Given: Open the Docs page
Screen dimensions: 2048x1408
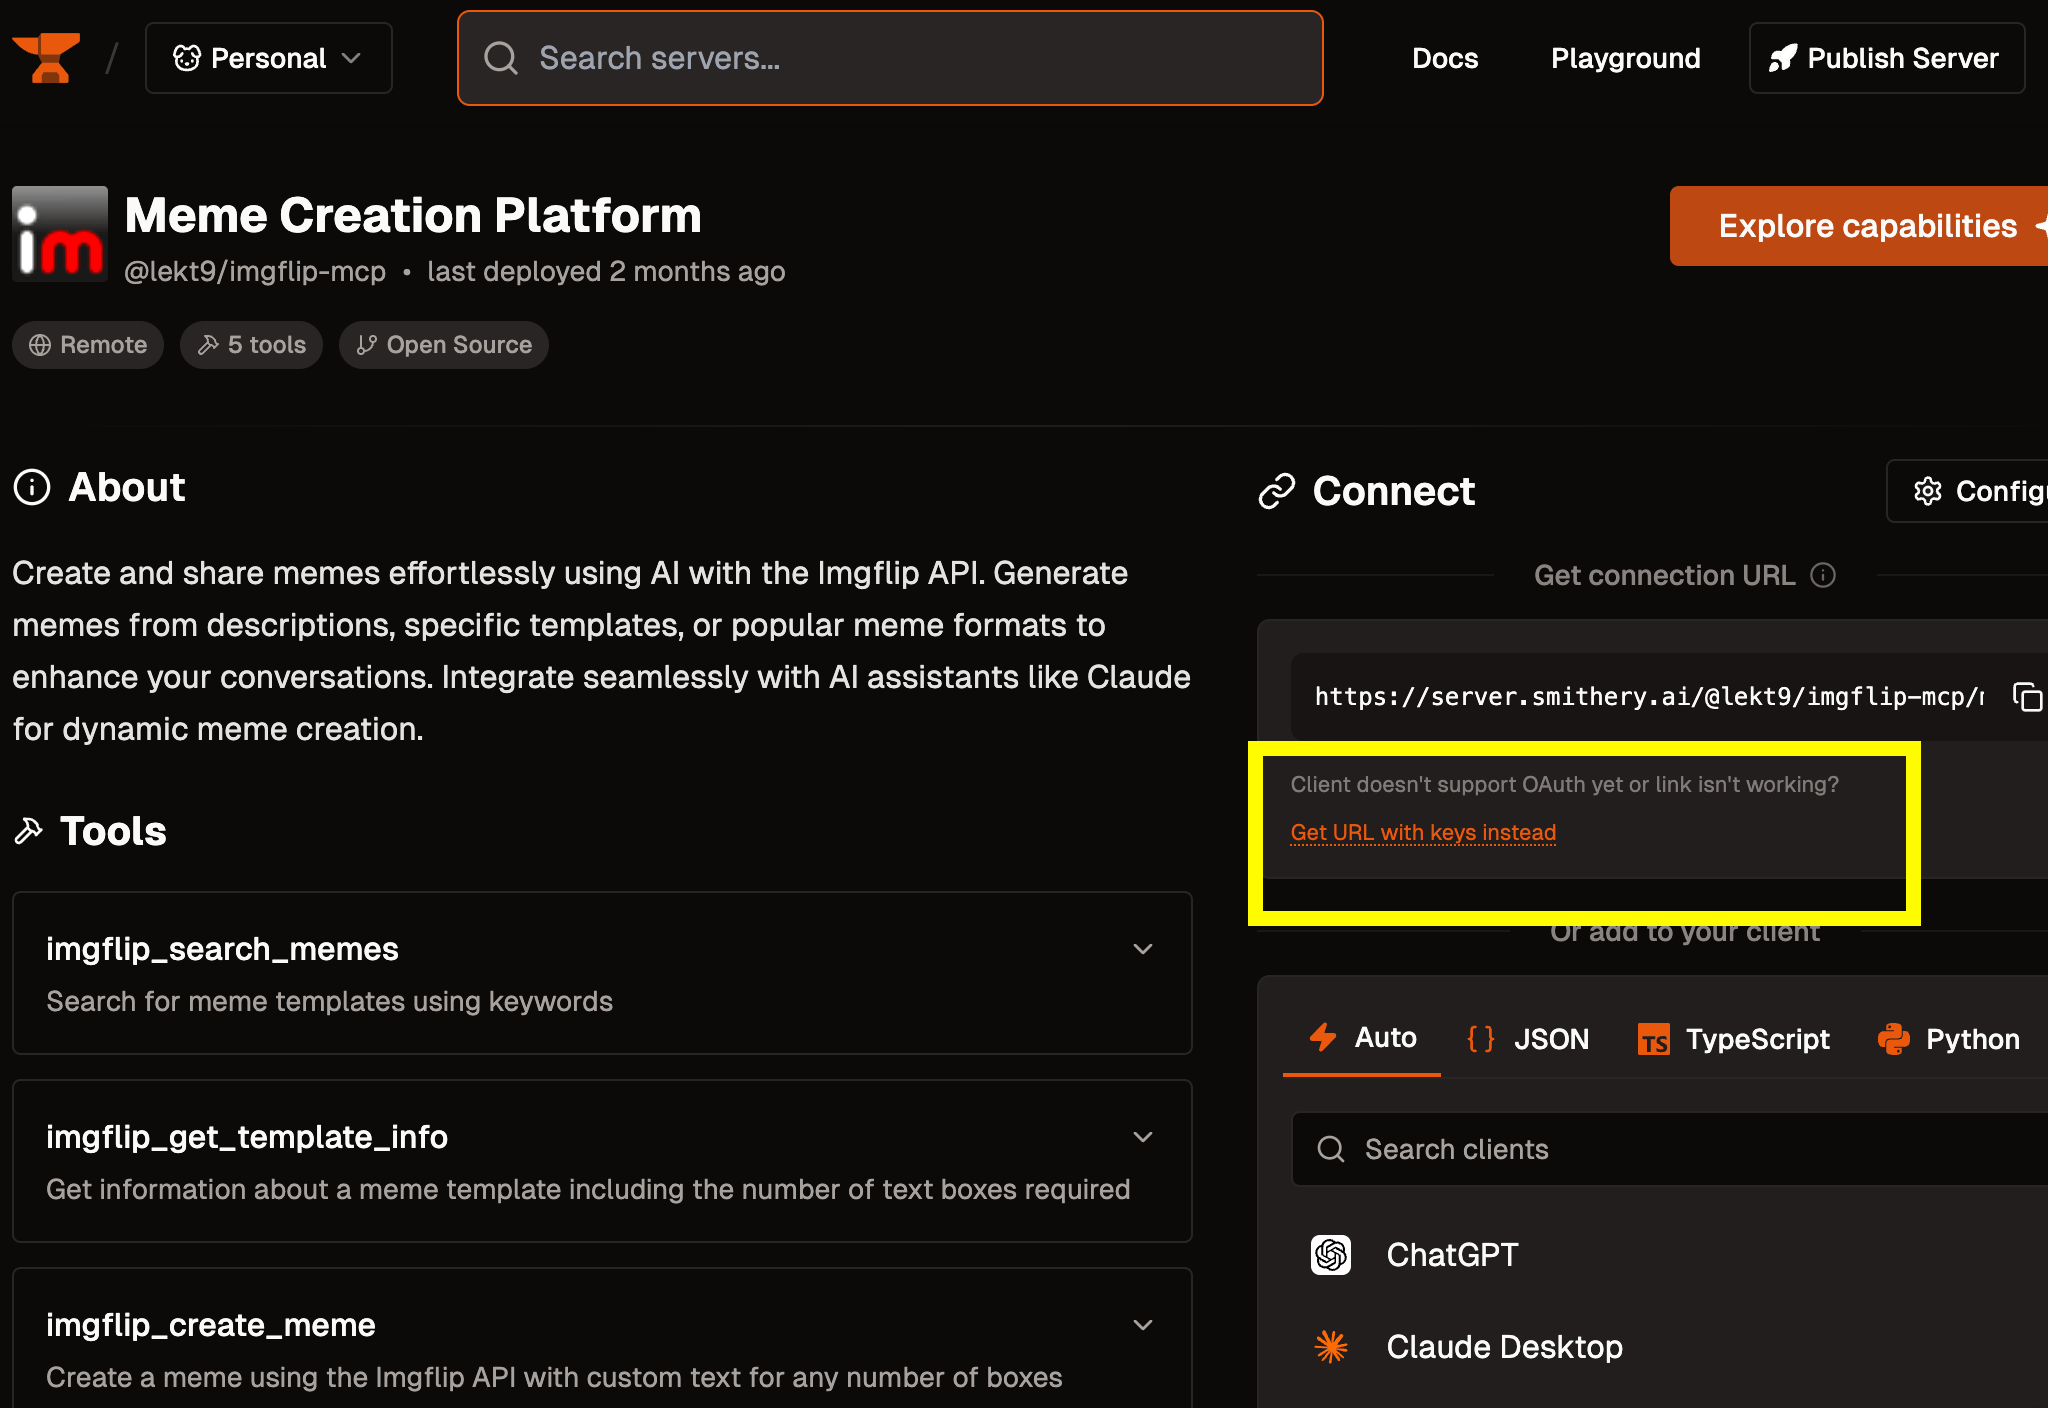Looking at the screenshot, I should click(1445, 58).
